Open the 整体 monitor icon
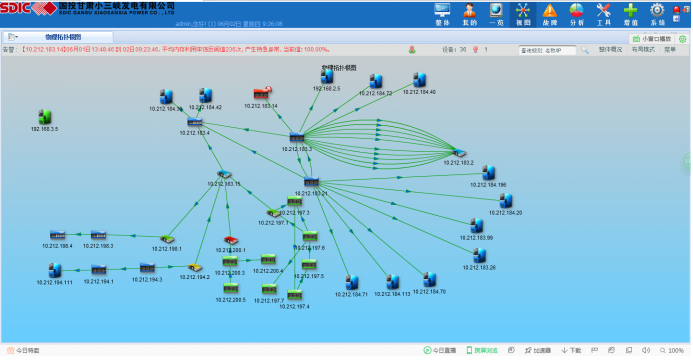The width and height of the screenshot is (693, 360). [442, 15]
